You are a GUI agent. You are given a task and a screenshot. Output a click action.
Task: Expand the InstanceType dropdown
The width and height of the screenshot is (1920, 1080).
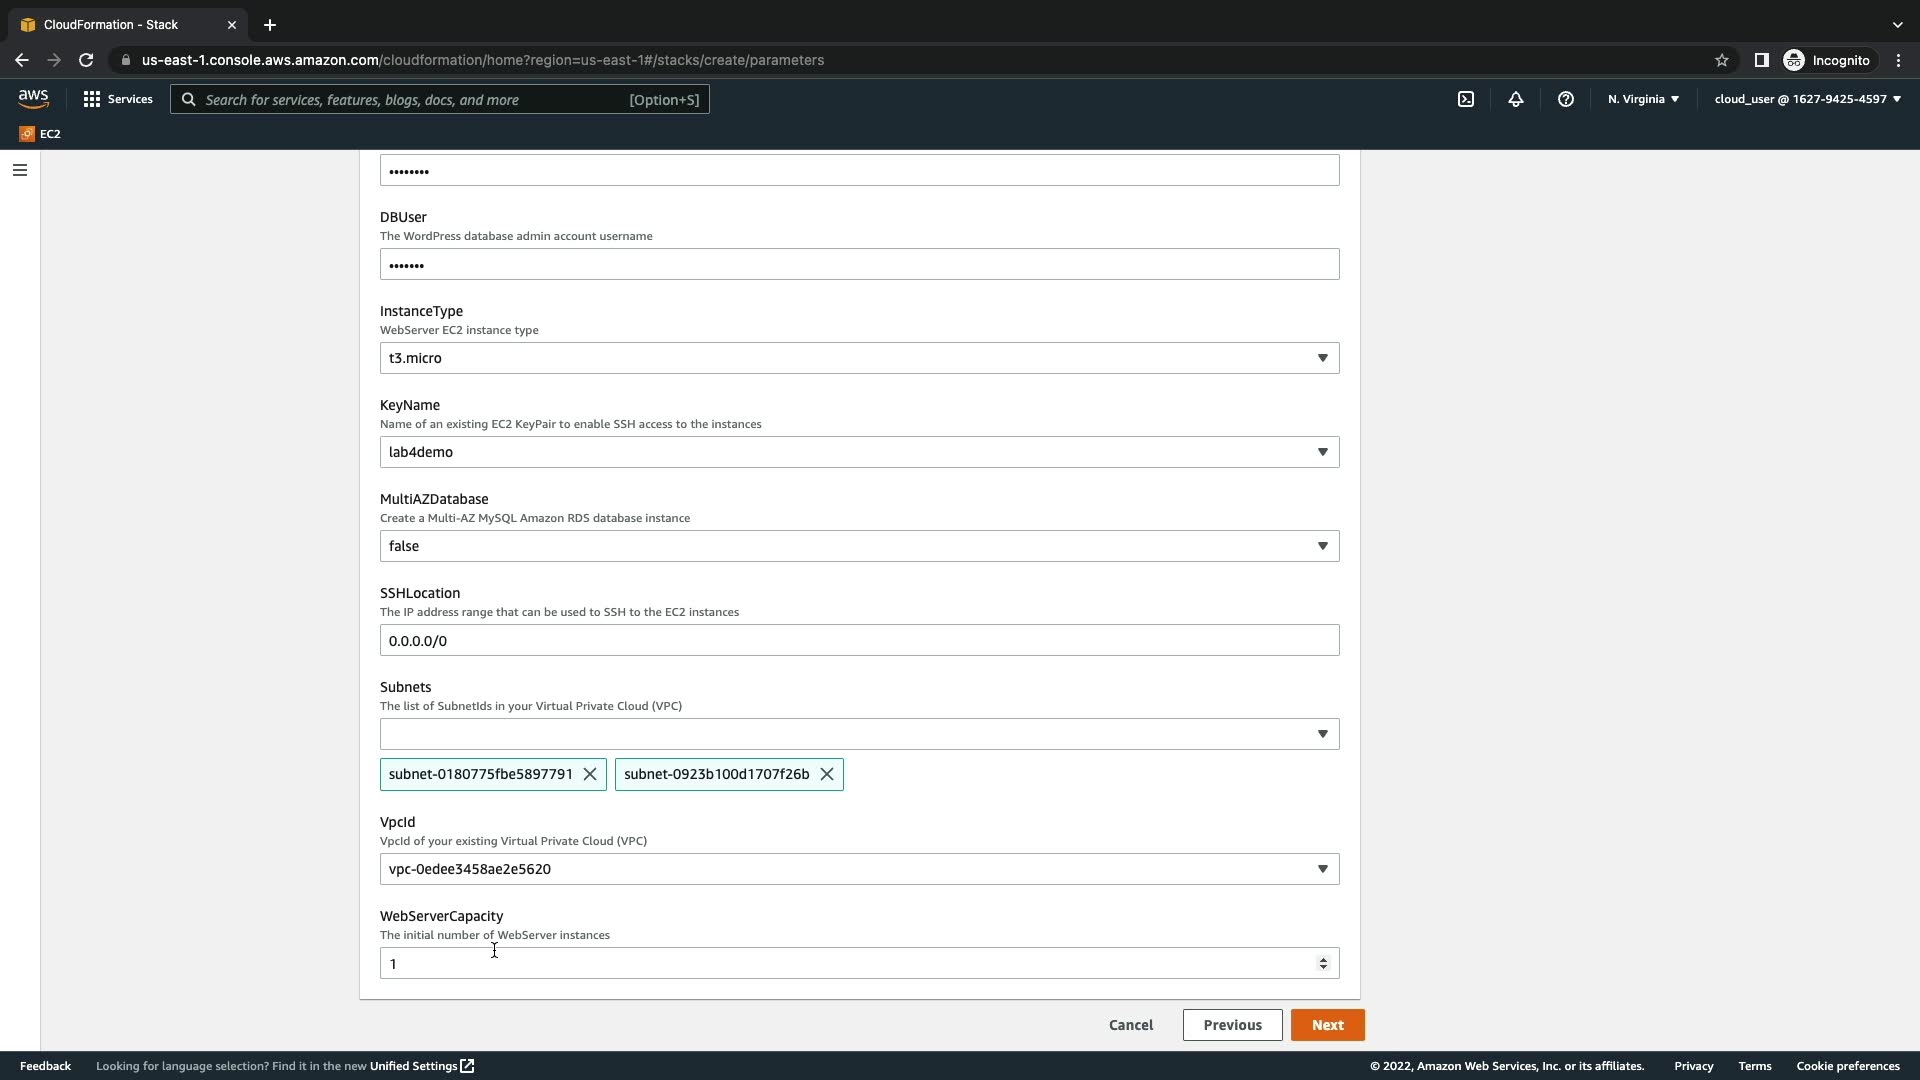tap(859, 358)
